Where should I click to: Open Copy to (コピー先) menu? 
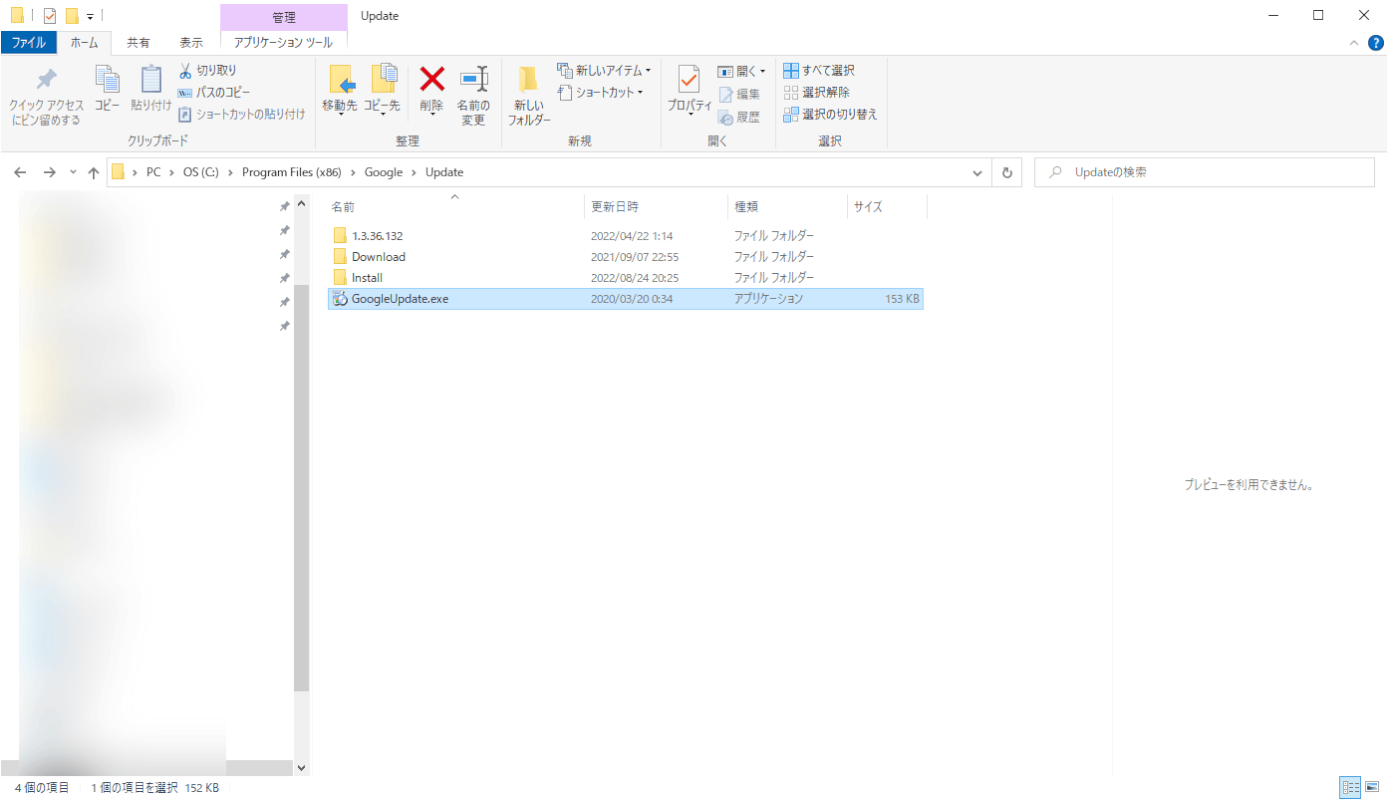(x=382, y=92)
